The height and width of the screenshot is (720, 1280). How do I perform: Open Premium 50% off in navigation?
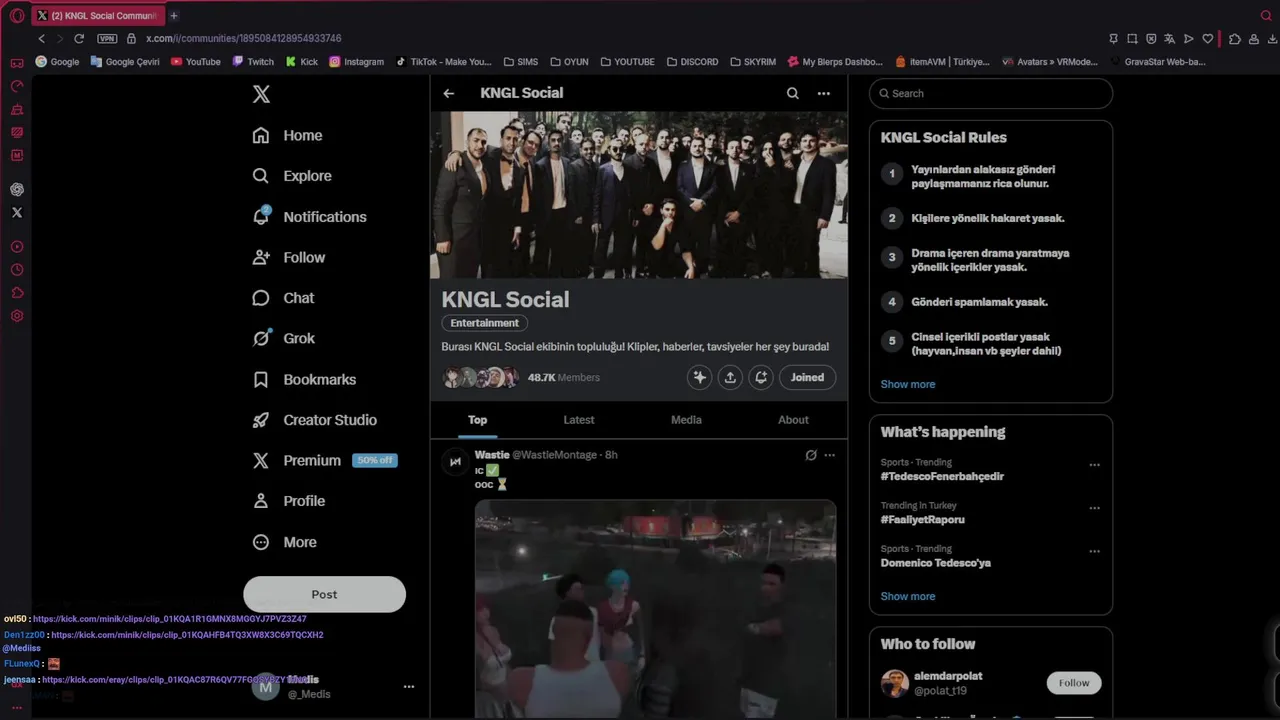click(x=324, y=460)
